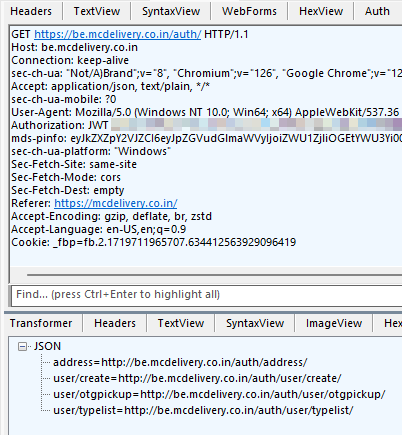Select the user/create JSON tree item
This screenshot has height=435, width=402.
197,378
